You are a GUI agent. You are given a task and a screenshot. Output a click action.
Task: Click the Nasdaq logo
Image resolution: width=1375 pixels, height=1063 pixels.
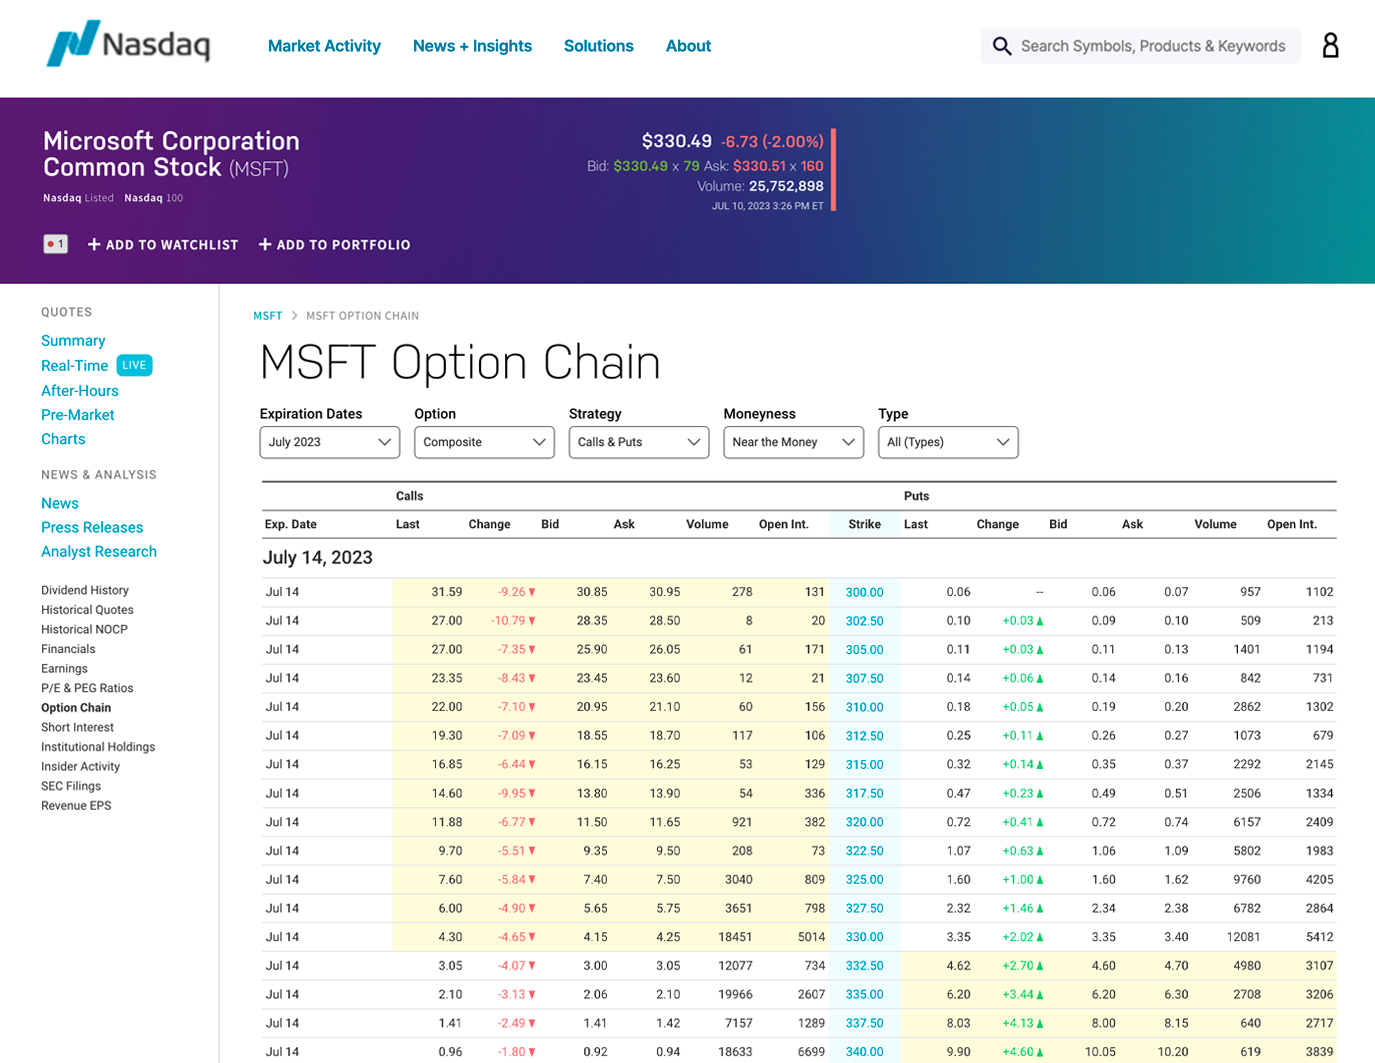128,44
